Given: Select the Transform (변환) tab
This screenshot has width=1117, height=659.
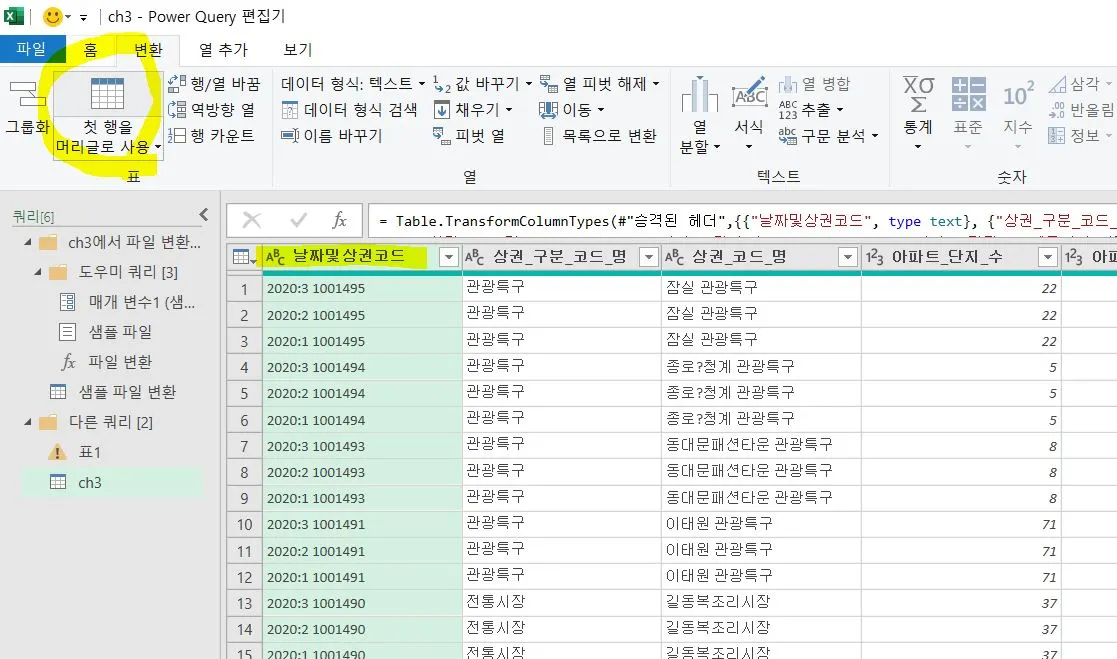Looking at the screenshot, I should pos(149,50).
